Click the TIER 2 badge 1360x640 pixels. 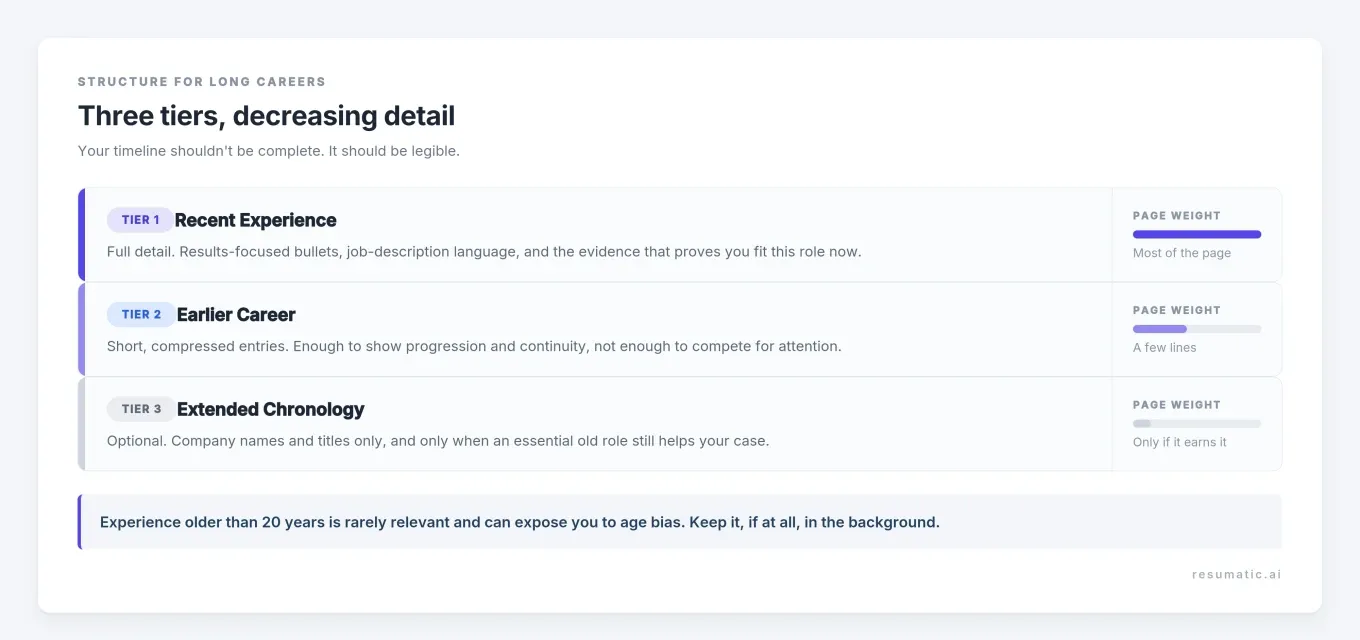pos(141,315)
